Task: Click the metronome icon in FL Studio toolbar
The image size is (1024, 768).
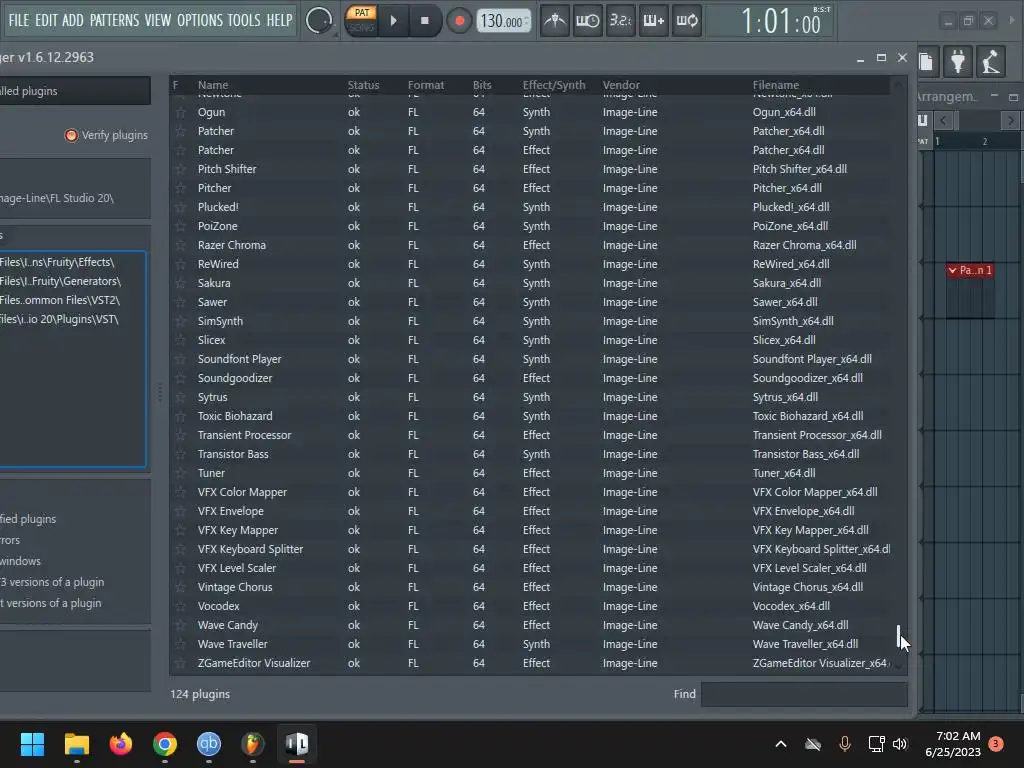Action: (555, 21)
